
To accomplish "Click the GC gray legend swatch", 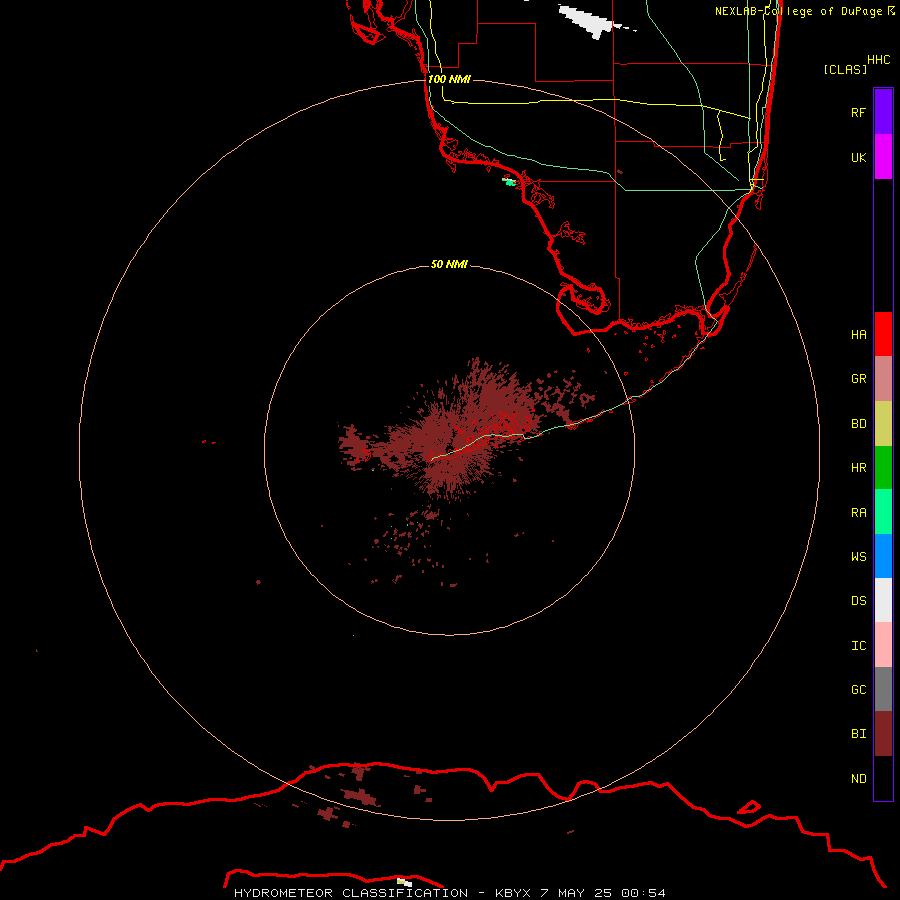I will click(883, 689).
